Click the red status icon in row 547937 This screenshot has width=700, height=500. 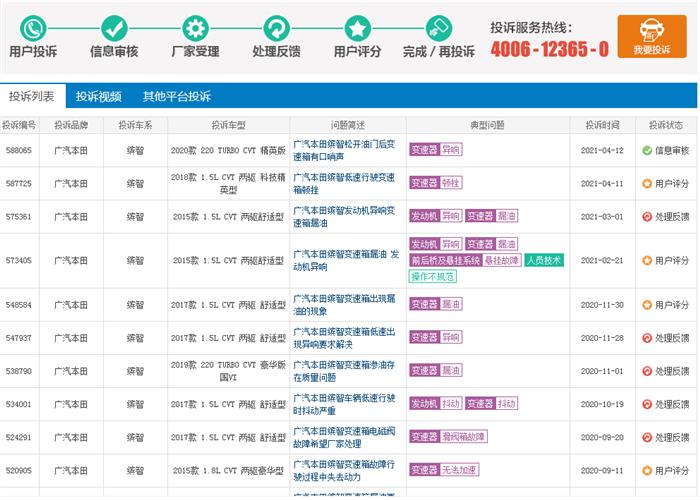point(646,338)
